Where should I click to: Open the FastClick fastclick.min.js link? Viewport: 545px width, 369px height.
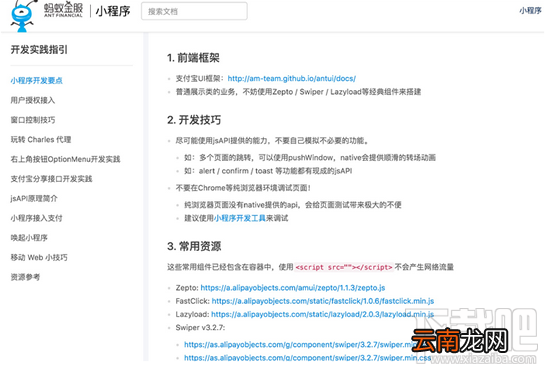coord(323,301)
